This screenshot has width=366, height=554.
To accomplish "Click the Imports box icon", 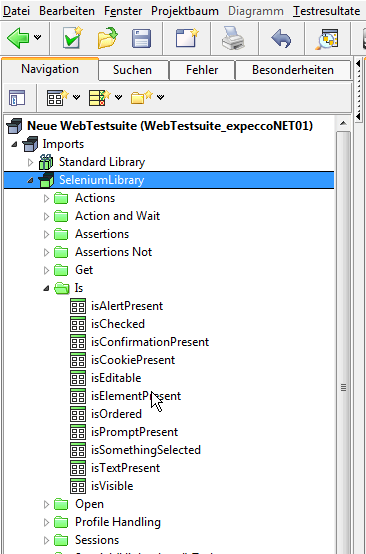I will coord(30,144).
